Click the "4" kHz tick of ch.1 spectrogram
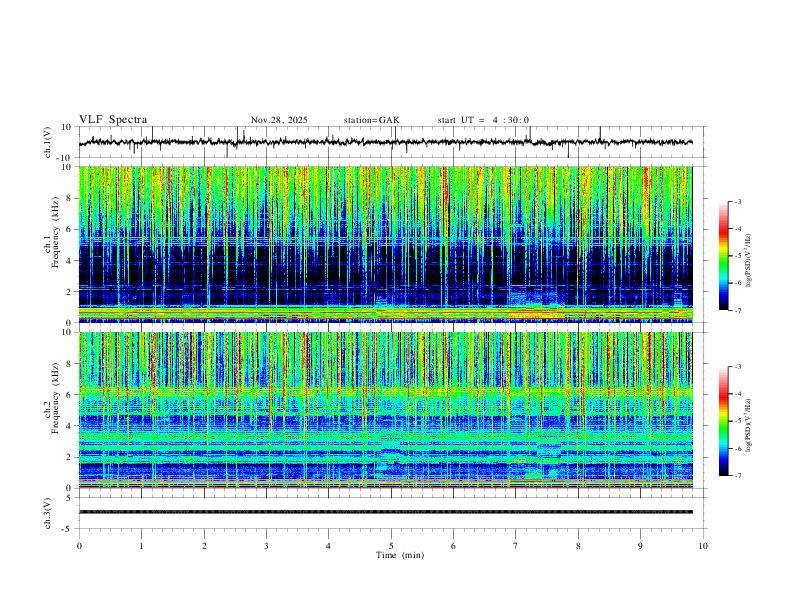Image resolution: width=792 pixels, height=612 pixels. tap(69, 261)
